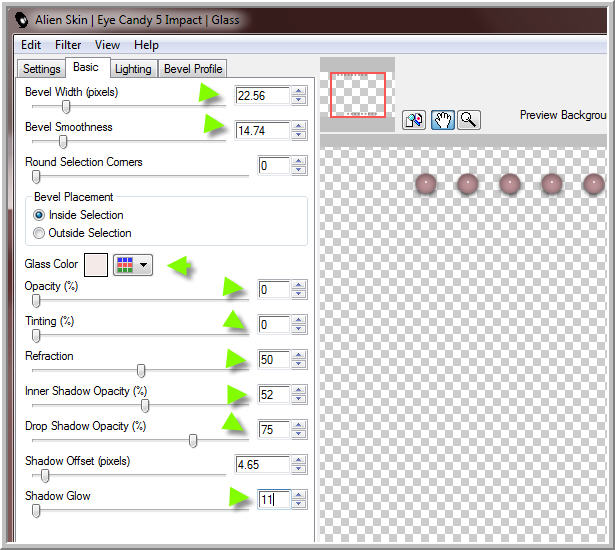Click the Inner Shadow Opacity slider handle
The image size is (615, 550).
[145, 406]
